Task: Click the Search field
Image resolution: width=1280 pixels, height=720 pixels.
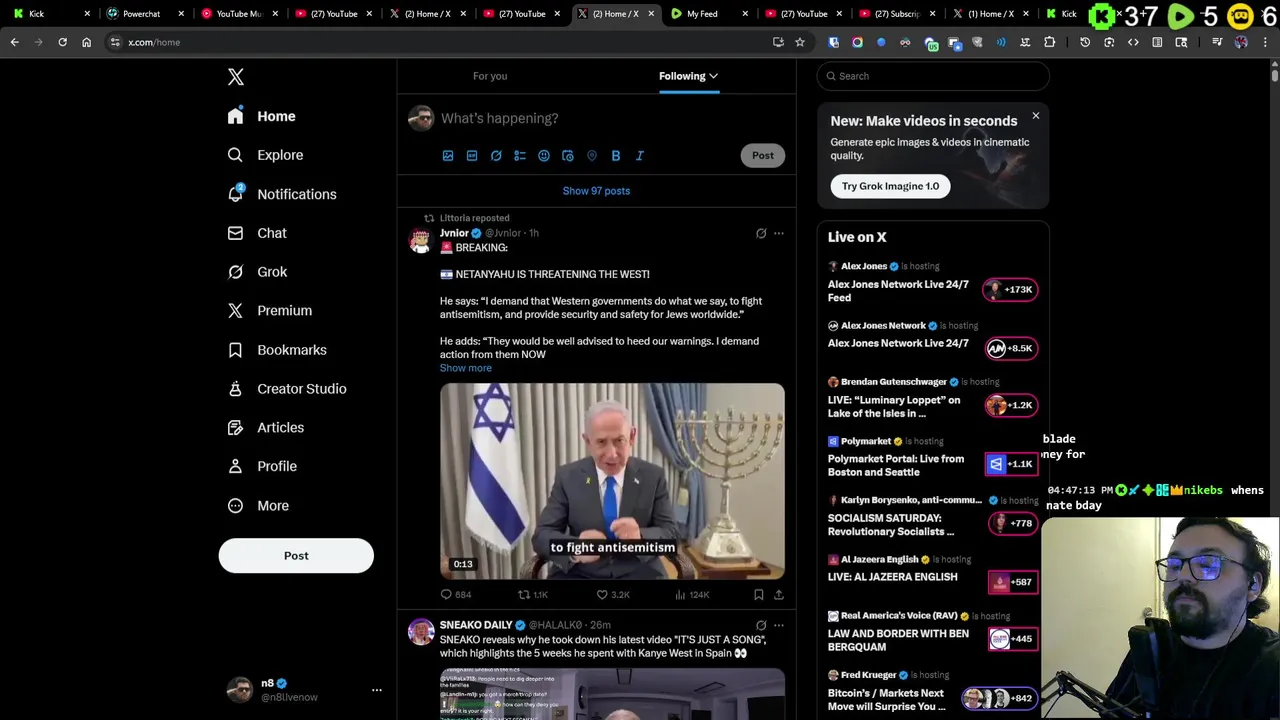Action: pos(933,76)
